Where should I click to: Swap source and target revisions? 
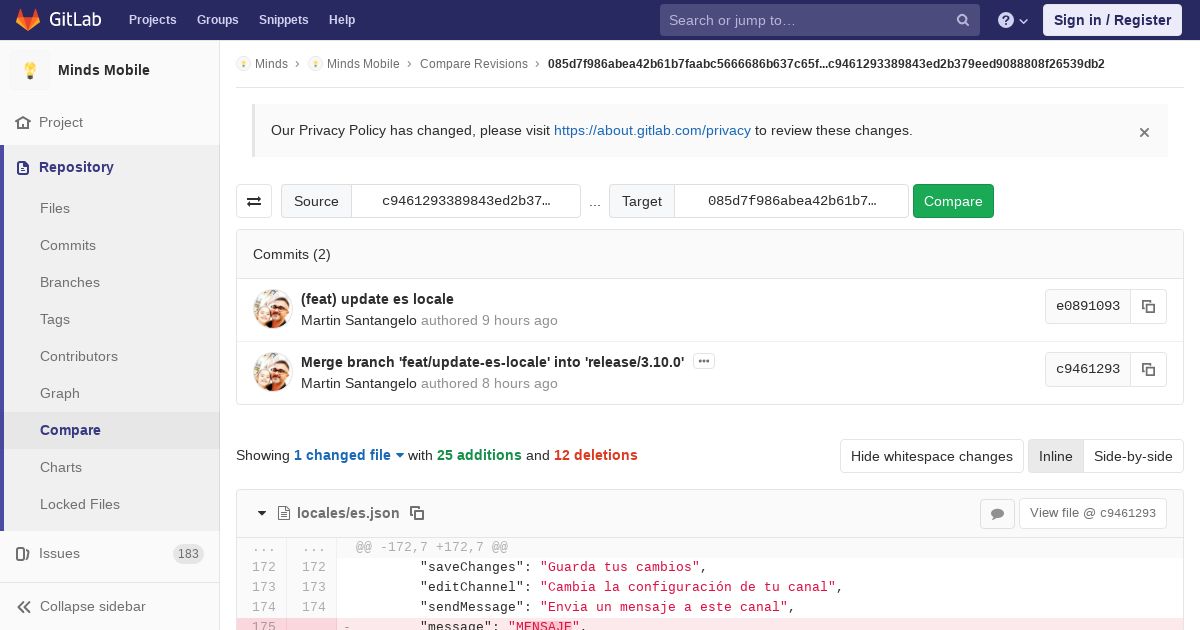[x=254, y=201]
